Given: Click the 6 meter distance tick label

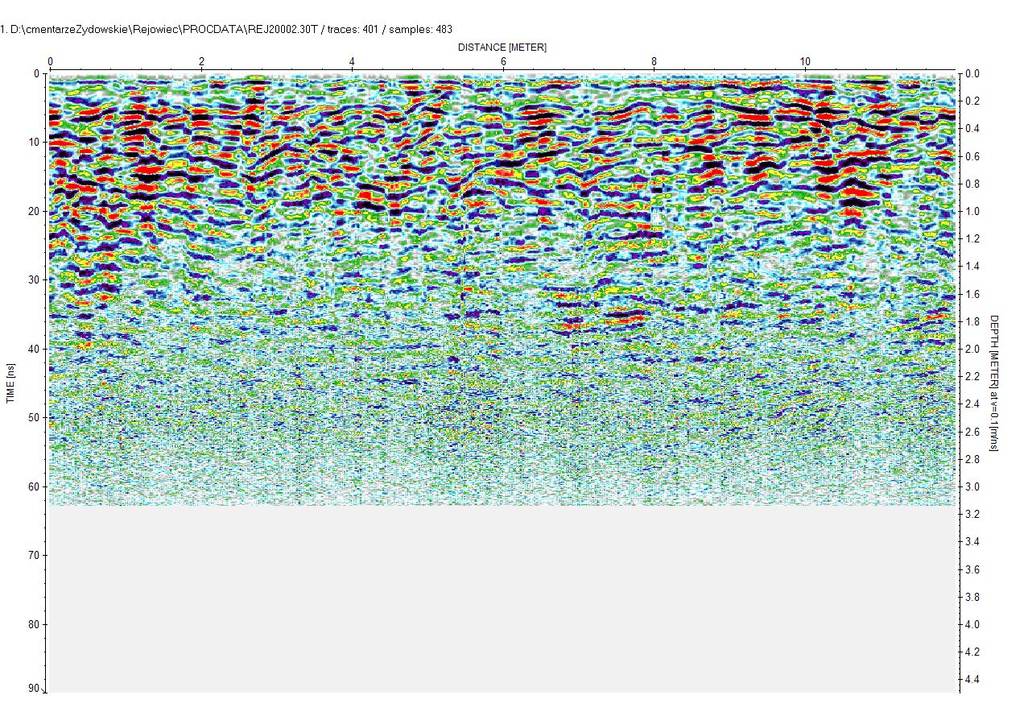Looking at the screenshot, I should pyautogui.click(x=503, y=61).
